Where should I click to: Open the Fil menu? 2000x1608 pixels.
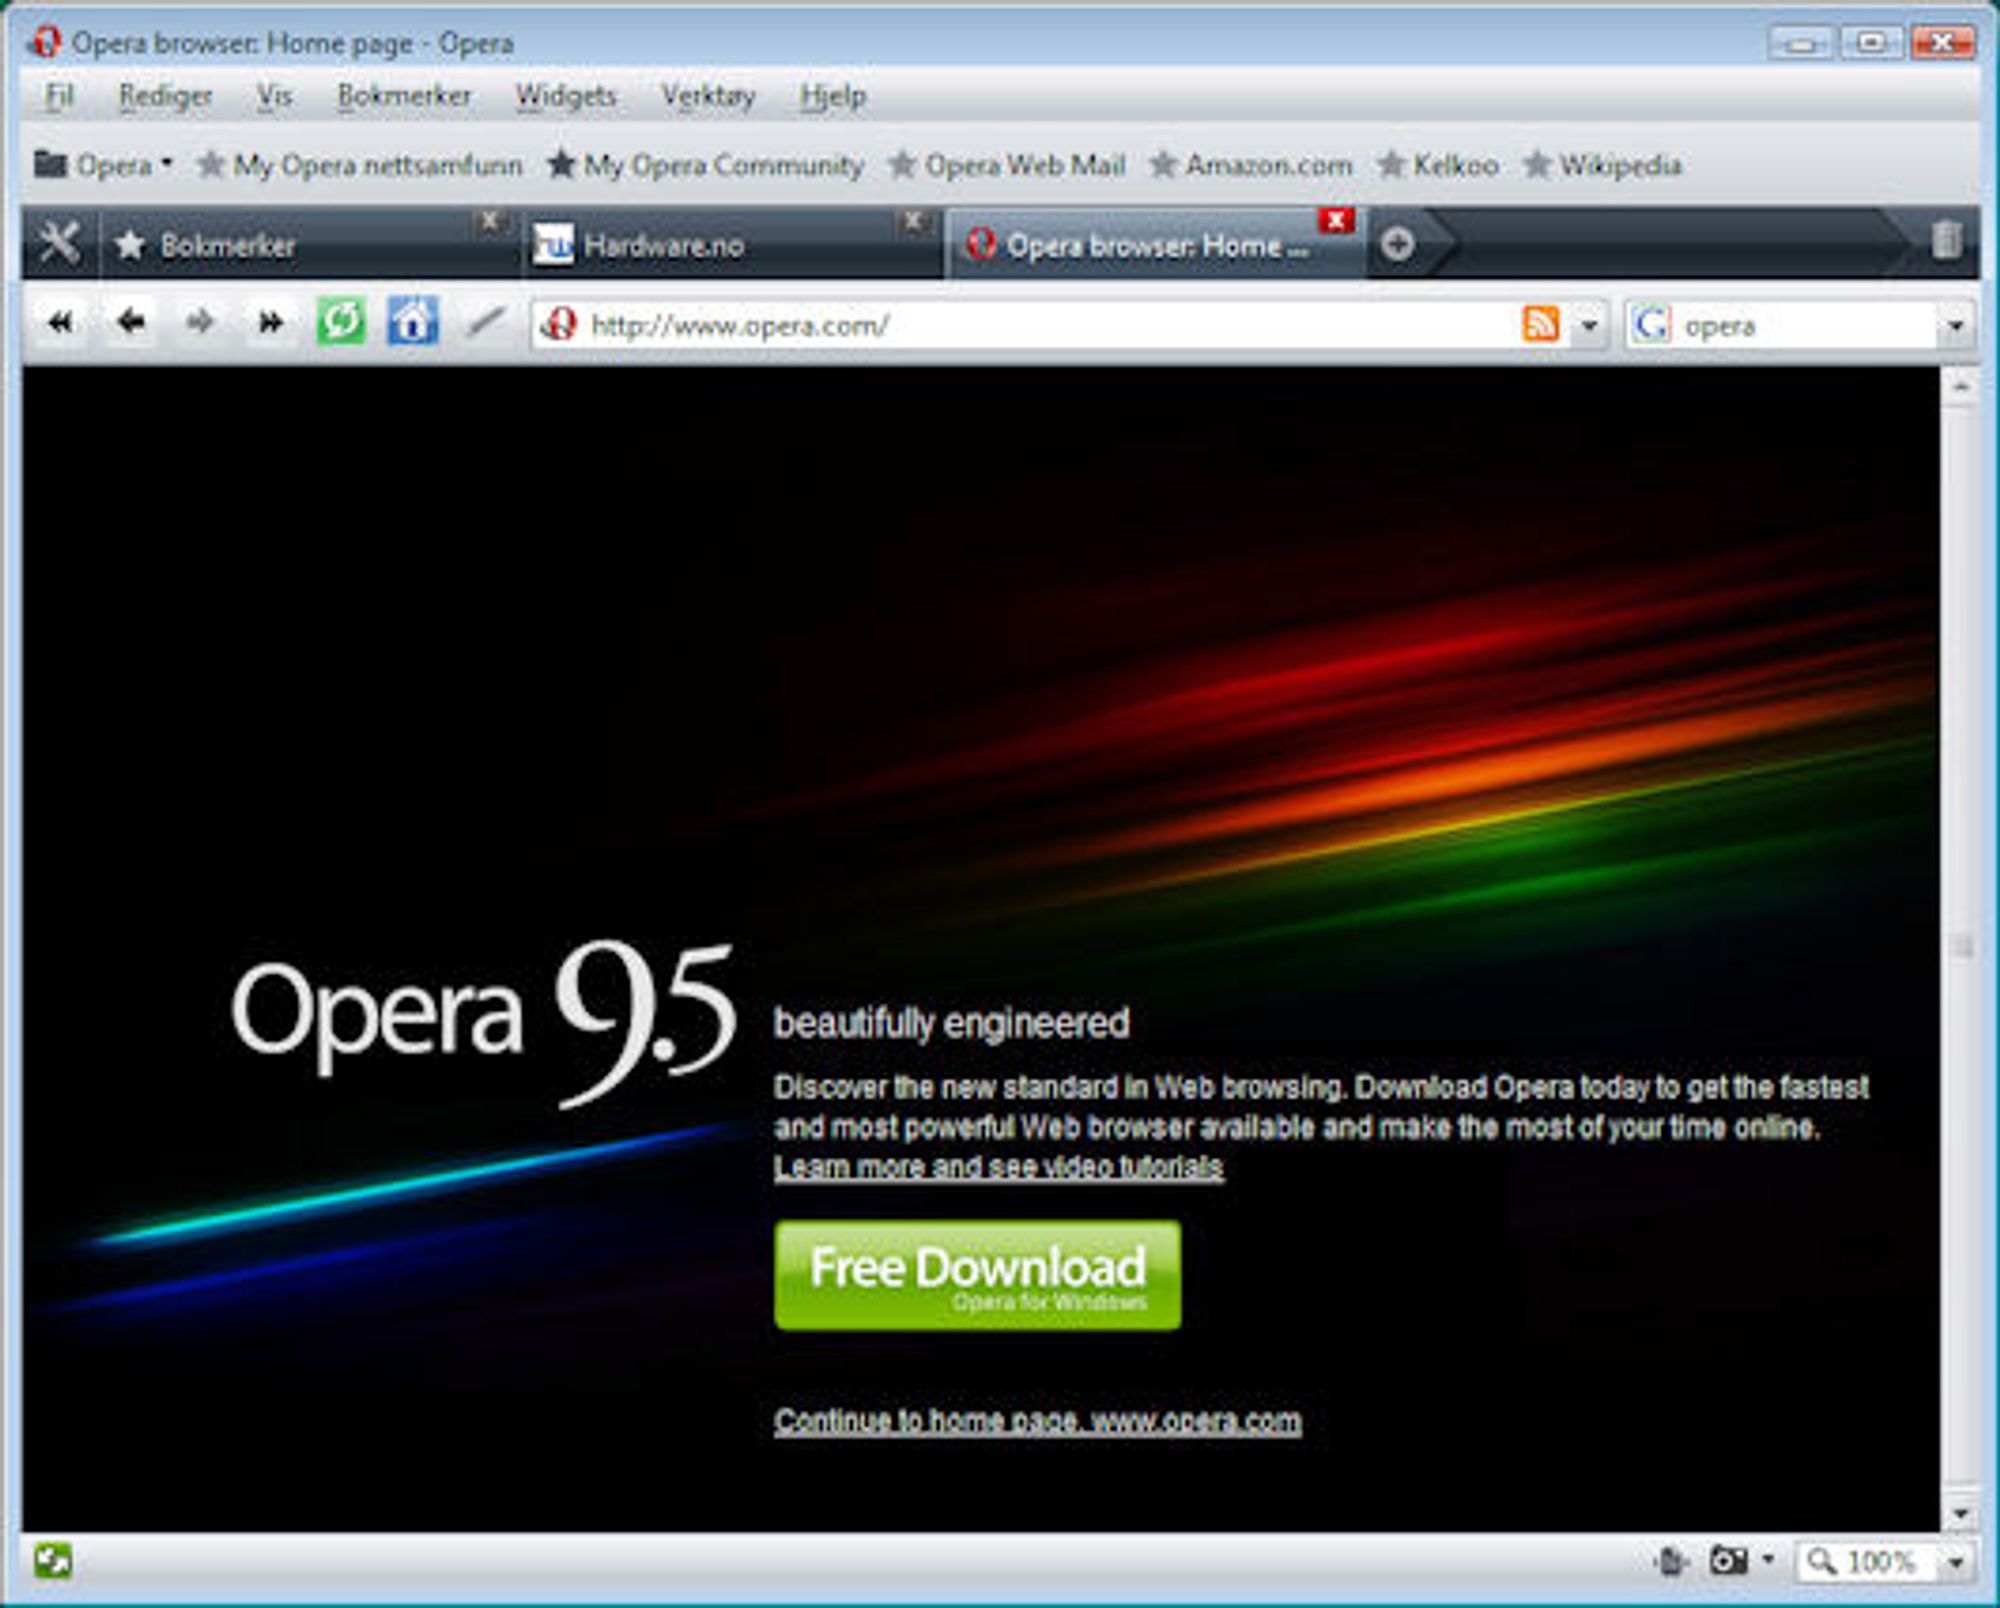pos(59,96)
